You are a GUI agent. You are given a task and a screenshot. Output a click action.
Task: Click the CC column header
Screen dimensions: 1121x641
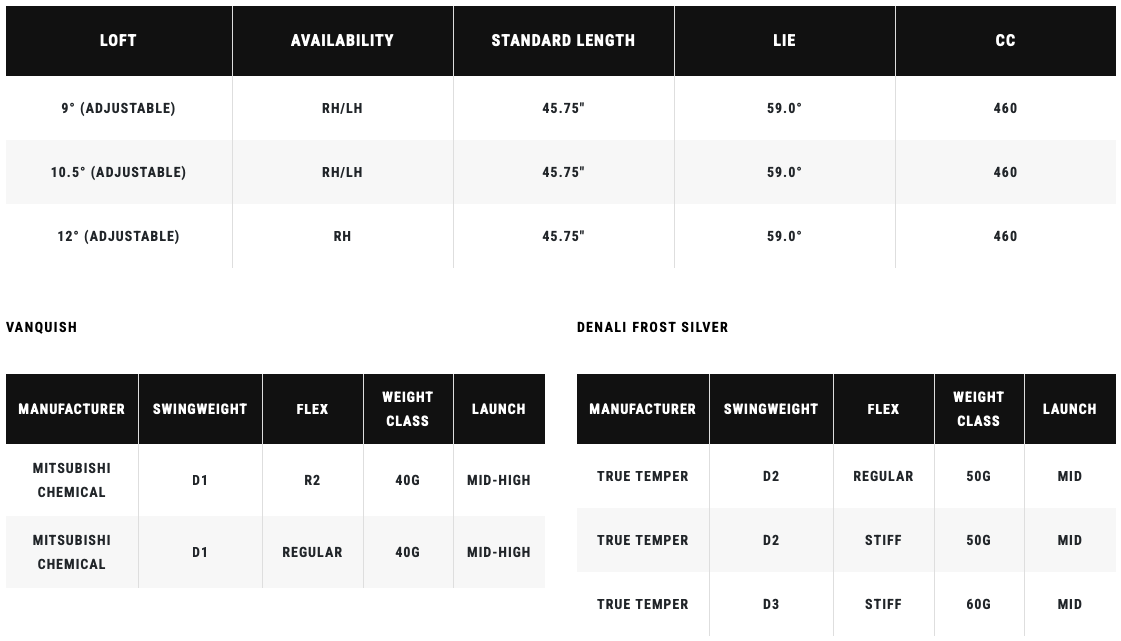[1005, 41]
